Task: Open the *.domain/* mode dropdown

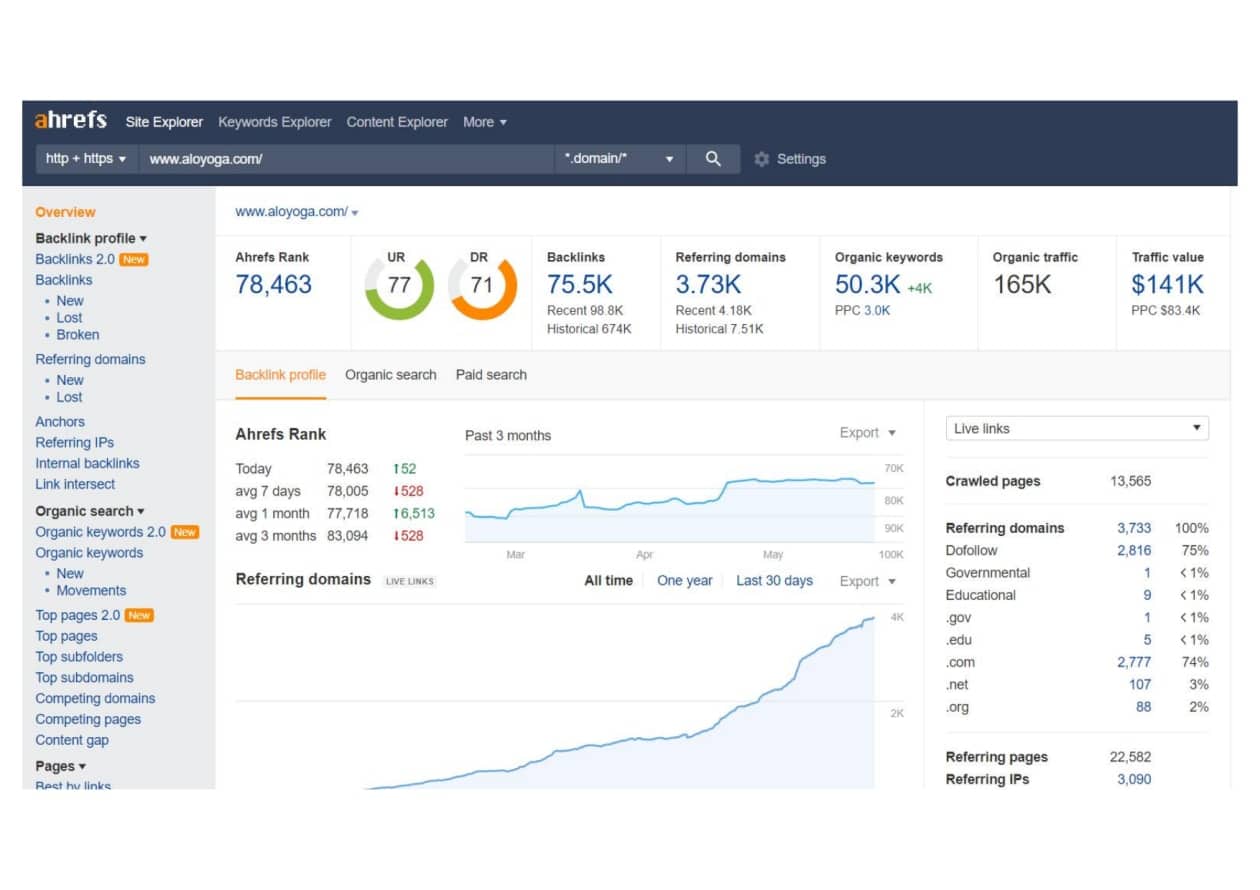Action: click(620, 159)
